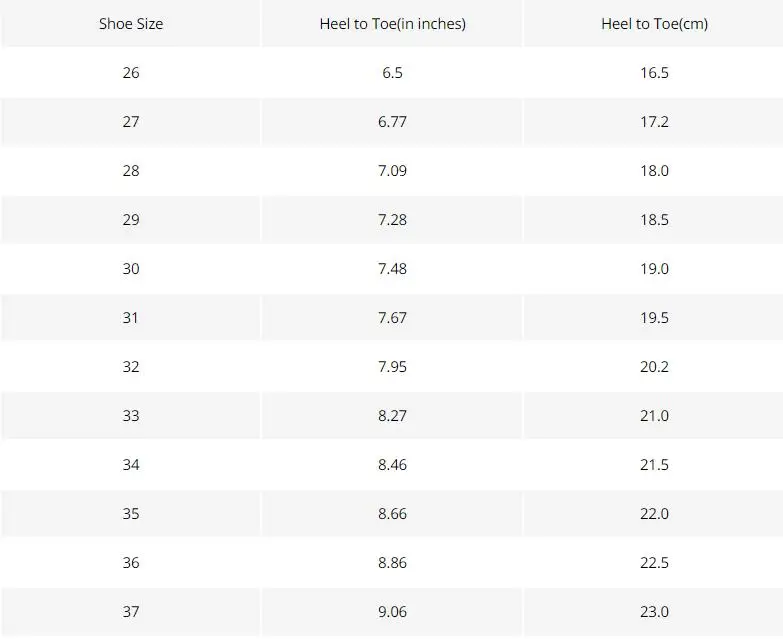This screenshot has height=639, width=783.
Task: Select the 22.5 cm cell
Action: [x=654, y=562]
